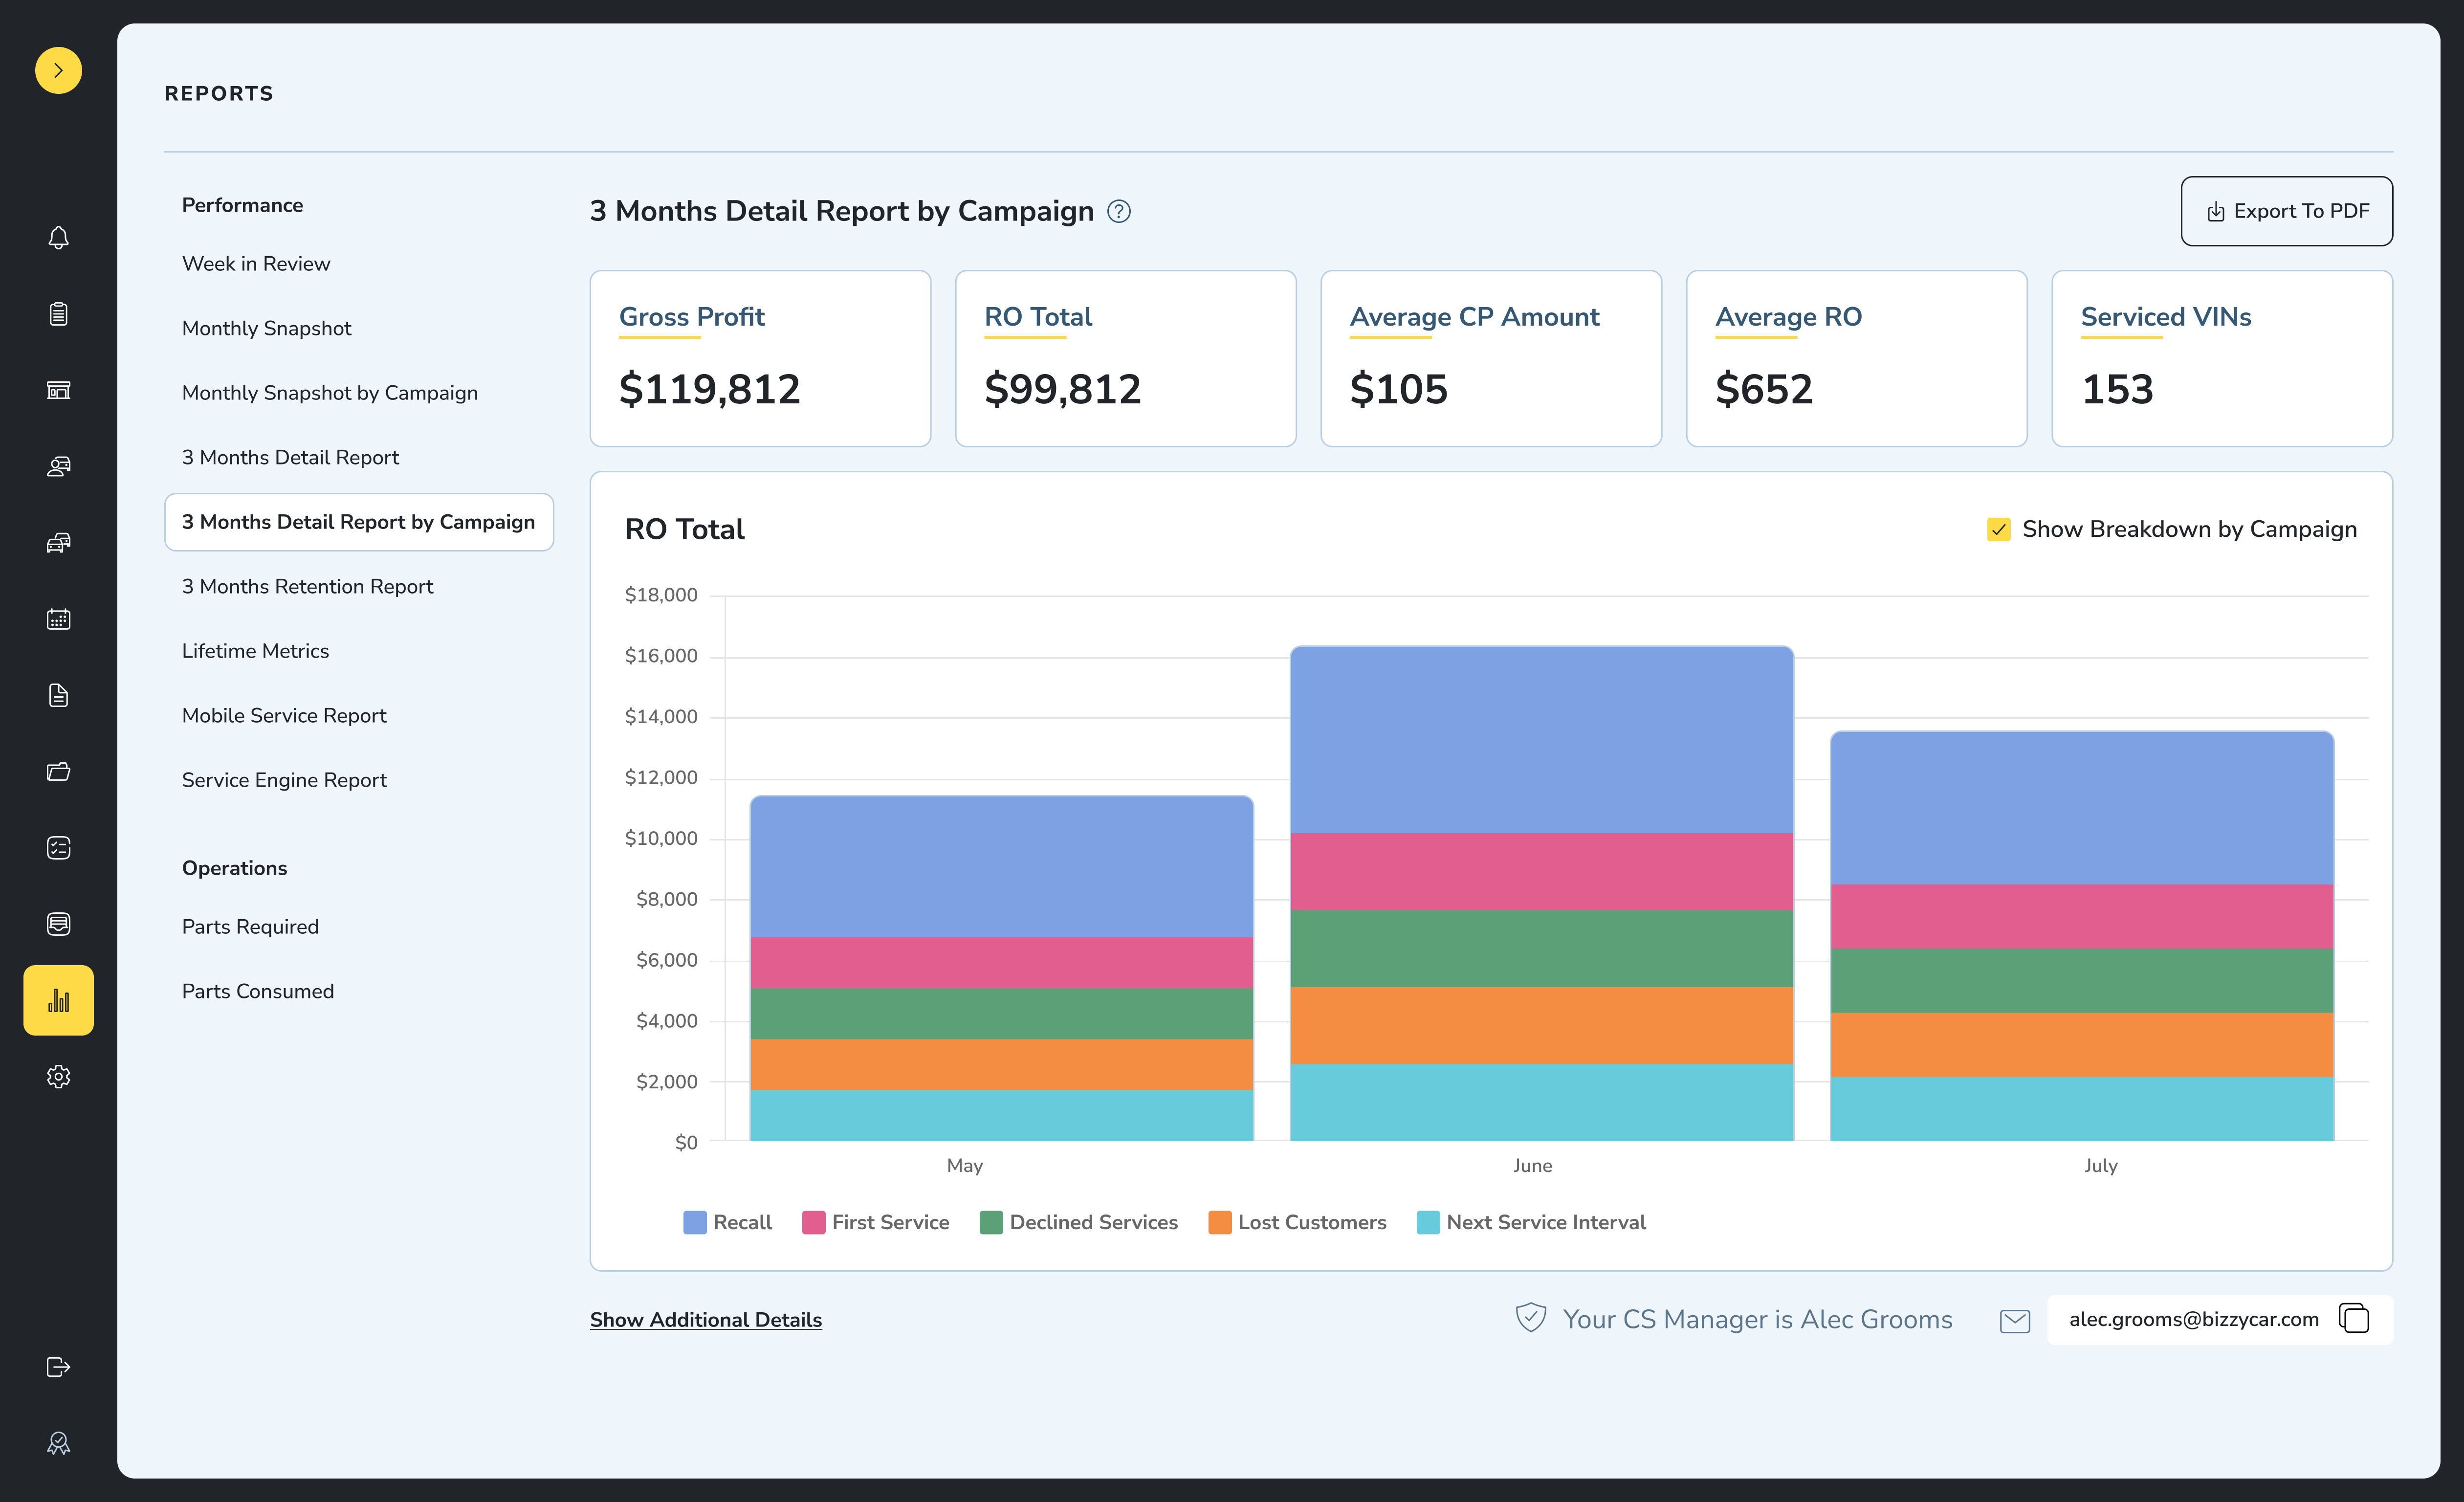
Task: Open the help tooltip next to the report title
Action: [x=1119, y=211]
